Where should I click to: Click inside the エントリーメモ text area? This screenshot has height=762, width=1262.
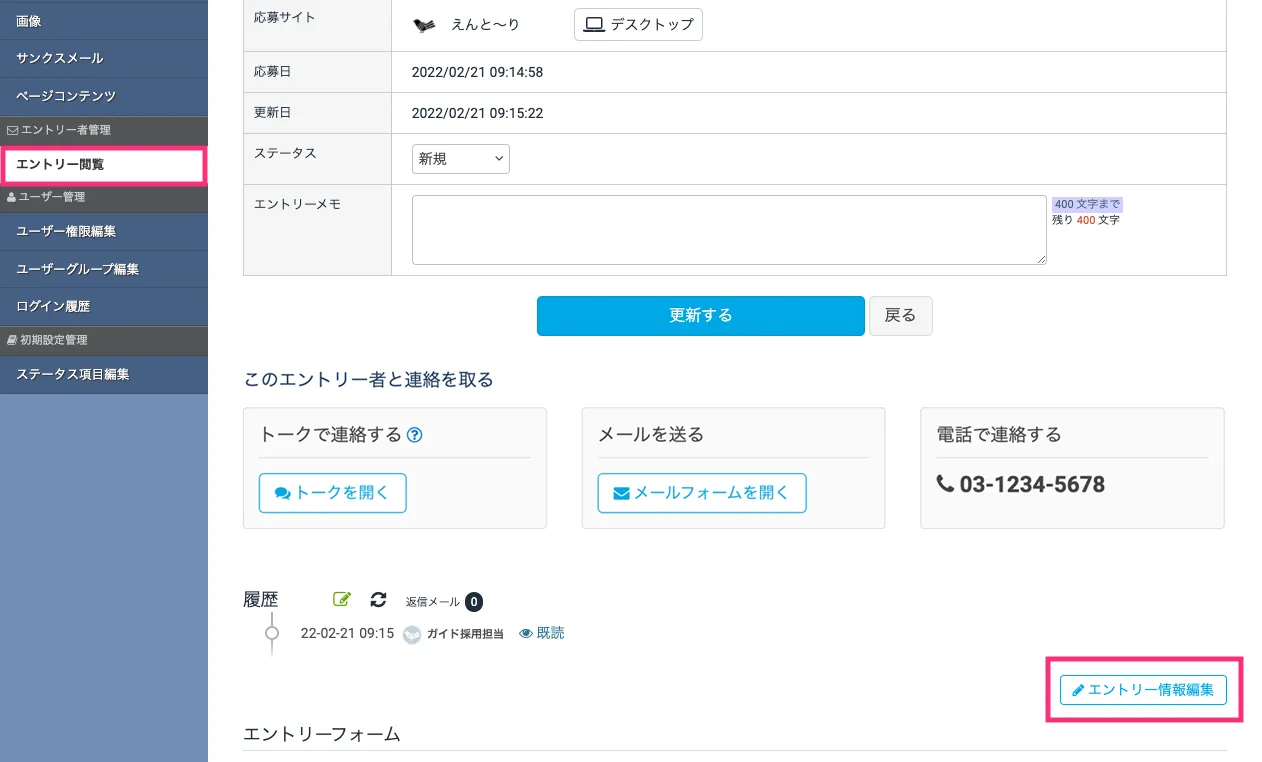[729, 230]
